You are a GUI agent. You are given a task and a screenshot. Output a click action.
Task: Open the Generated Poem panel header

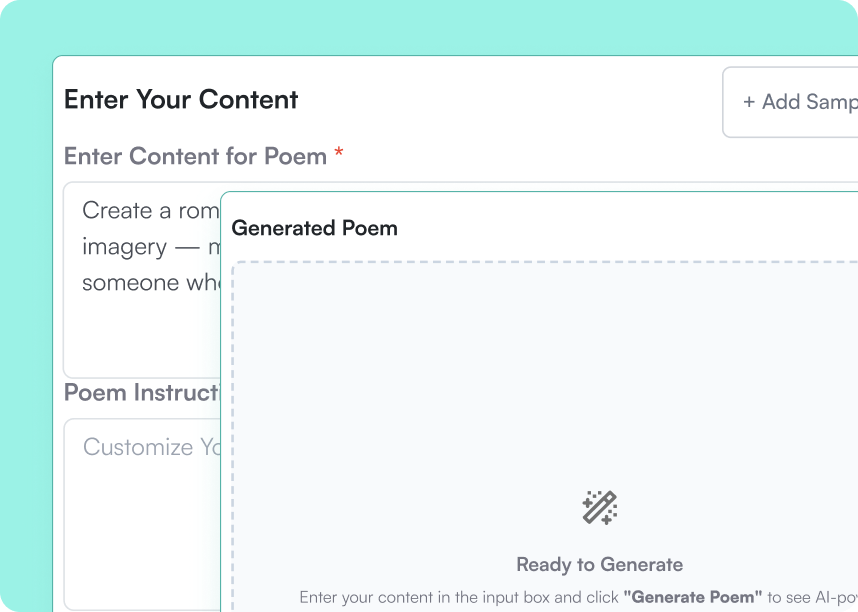tap(314, 228)
